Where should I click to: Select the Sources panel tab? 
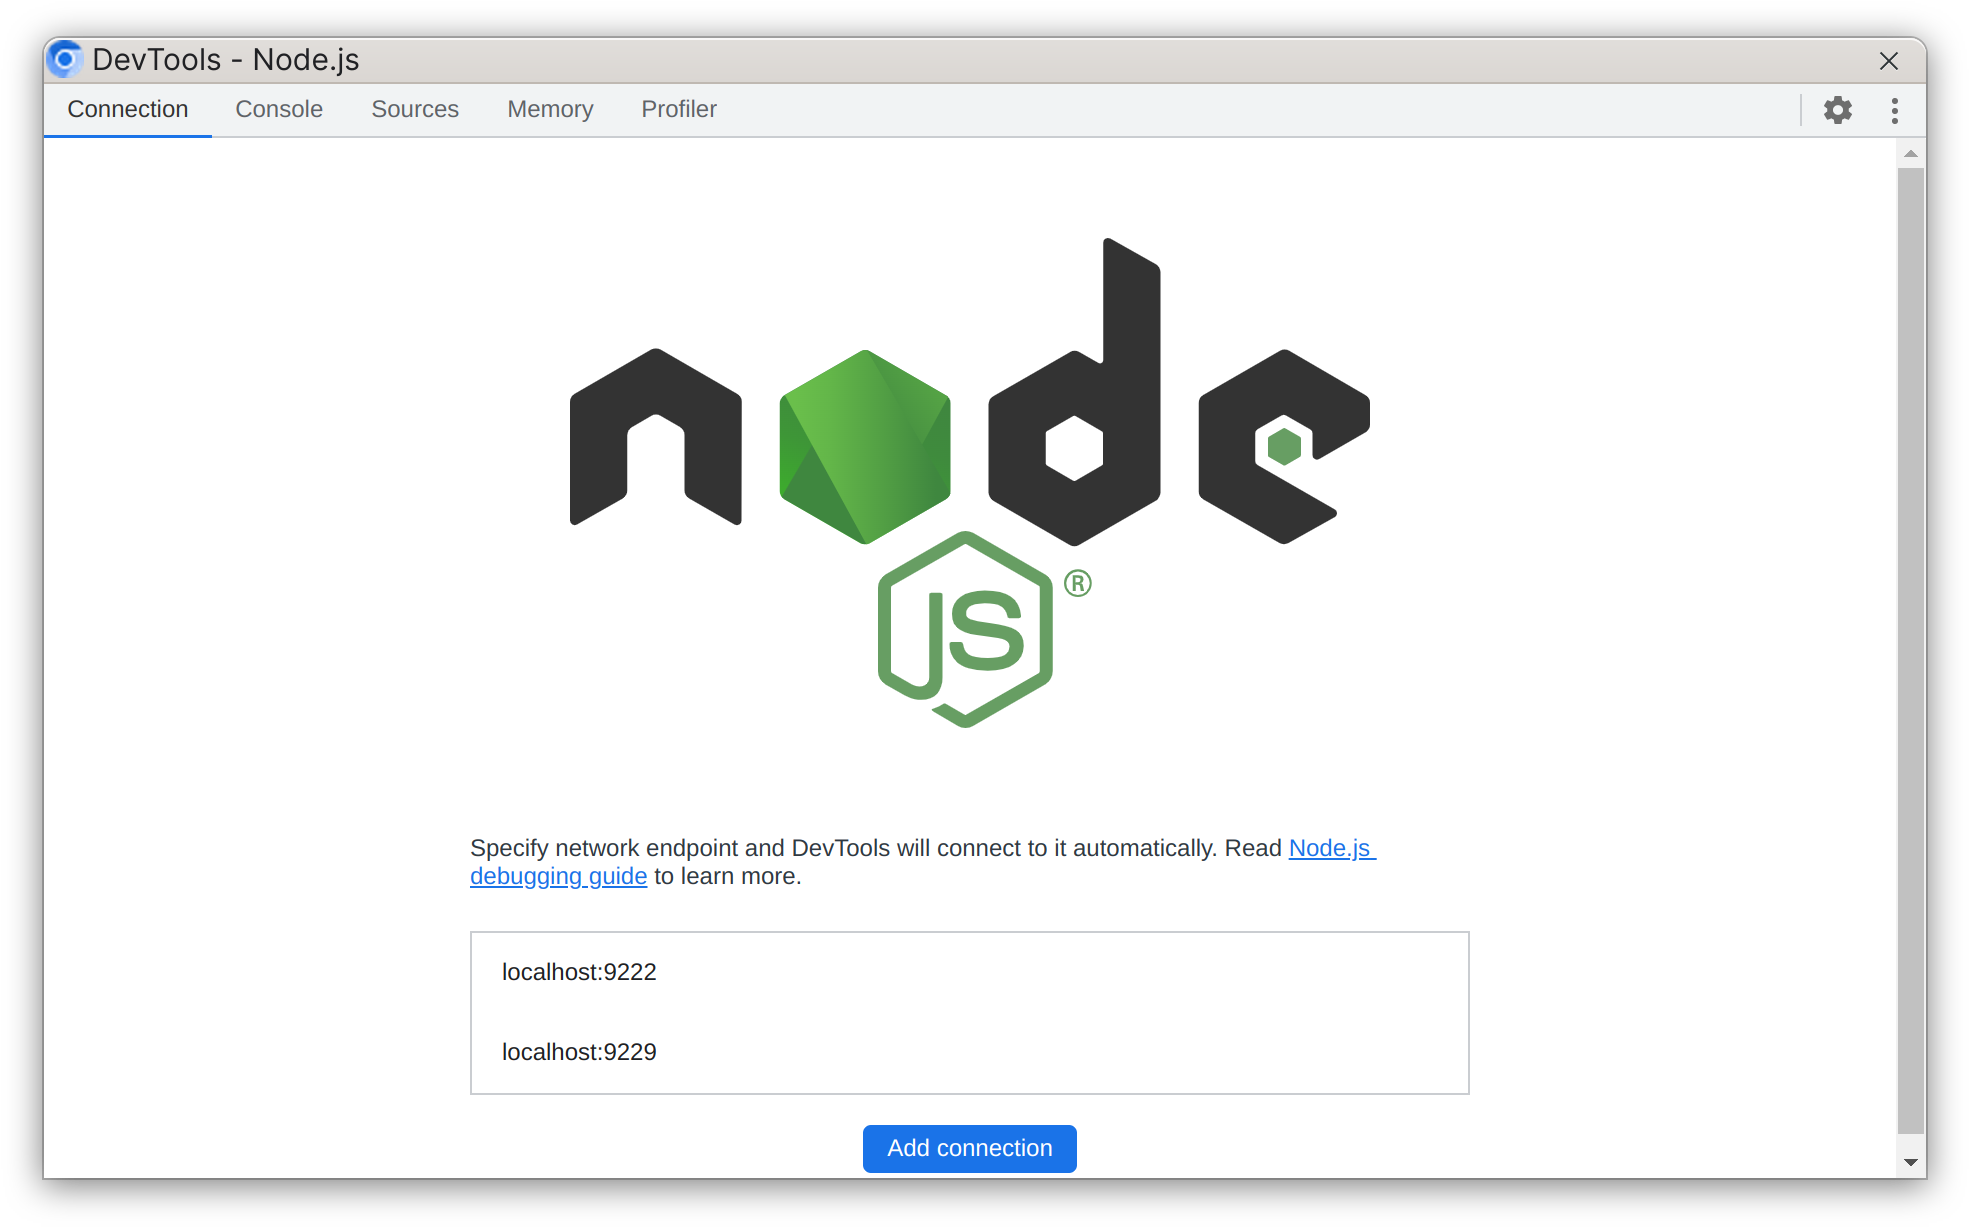click(x=413, y=109)
